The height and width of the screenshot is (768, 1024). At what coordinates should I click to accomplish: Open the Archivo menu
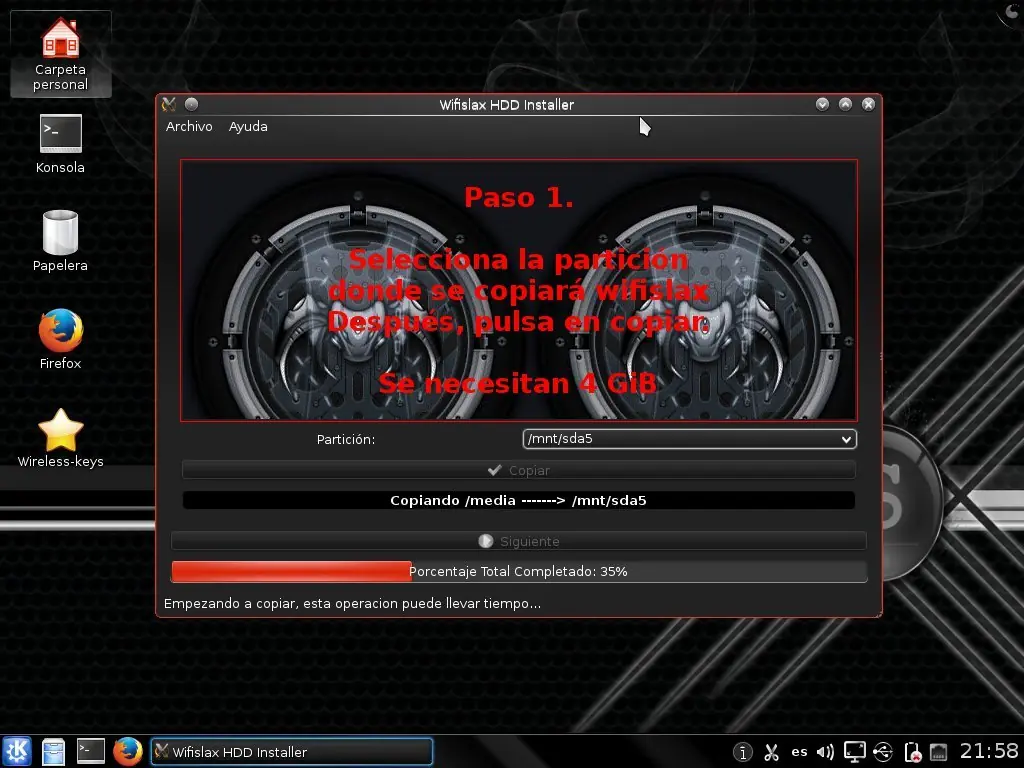(x=189, y=127)
